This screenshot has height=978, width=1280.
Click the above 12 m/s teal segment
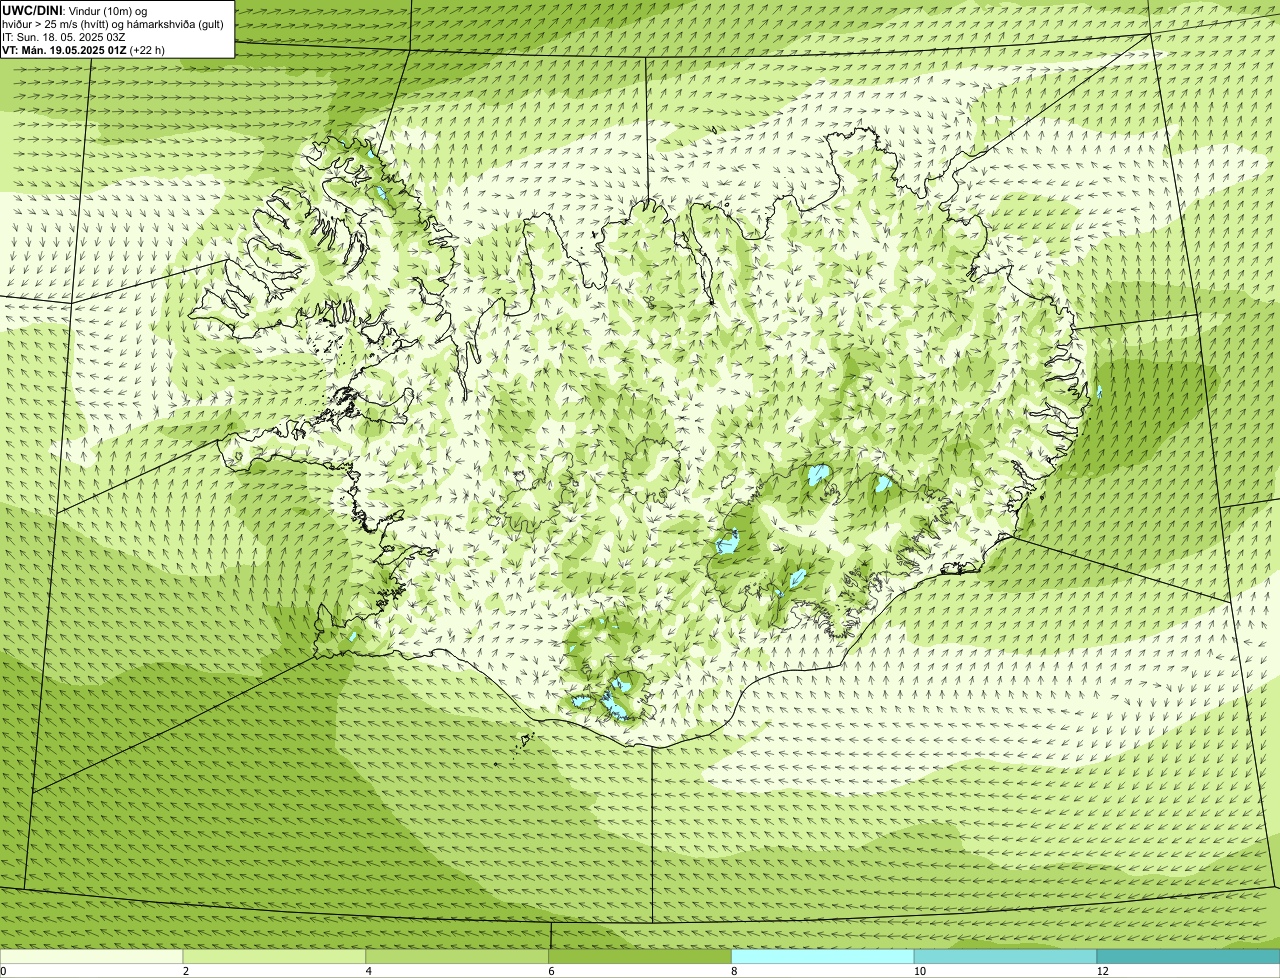[x=1188, y=957]
